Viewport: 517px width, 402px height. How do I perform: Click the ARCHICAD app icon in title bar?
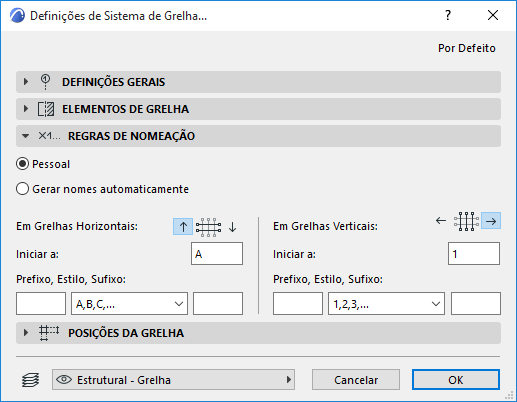(17, 16)
